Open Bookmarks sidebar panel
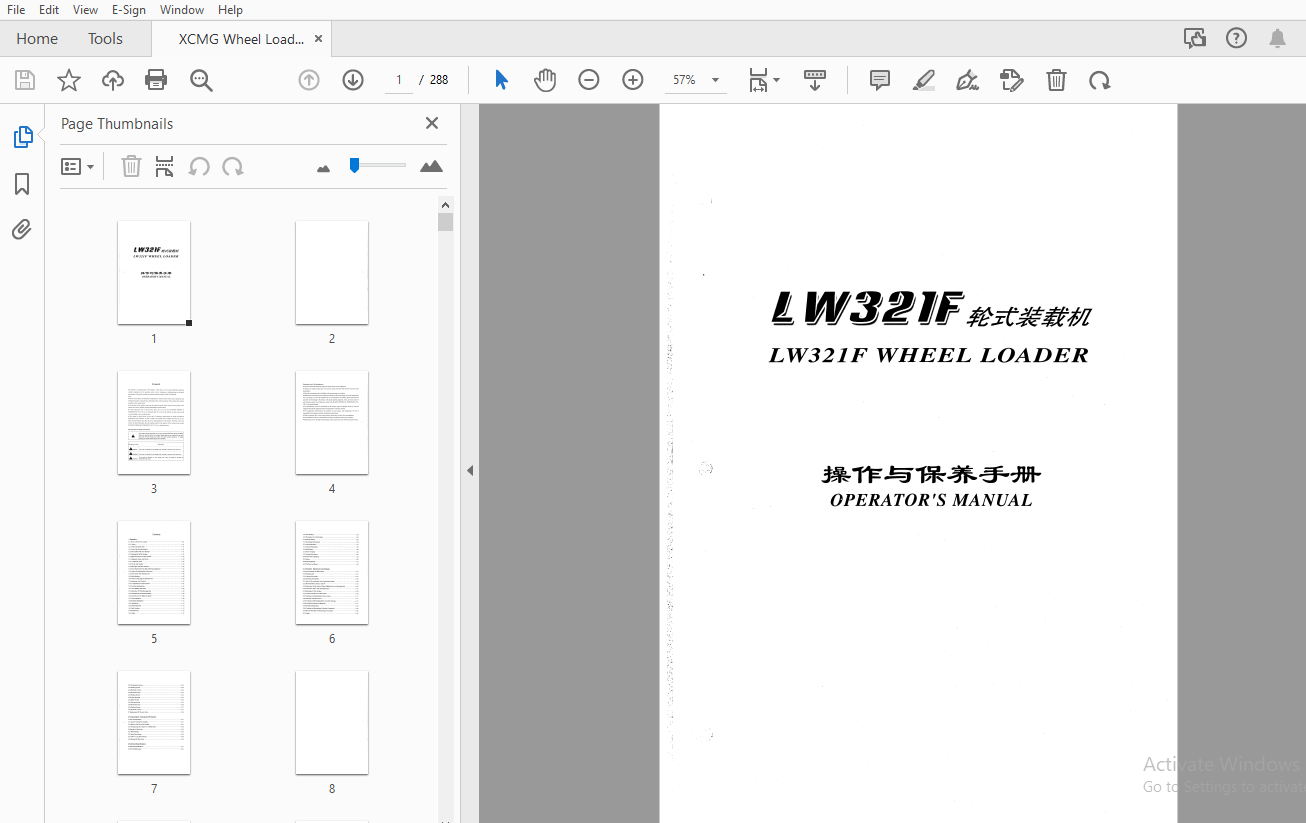Viewport: 1306px width, 823px height. pyautogui.click(x=22, y=184)
